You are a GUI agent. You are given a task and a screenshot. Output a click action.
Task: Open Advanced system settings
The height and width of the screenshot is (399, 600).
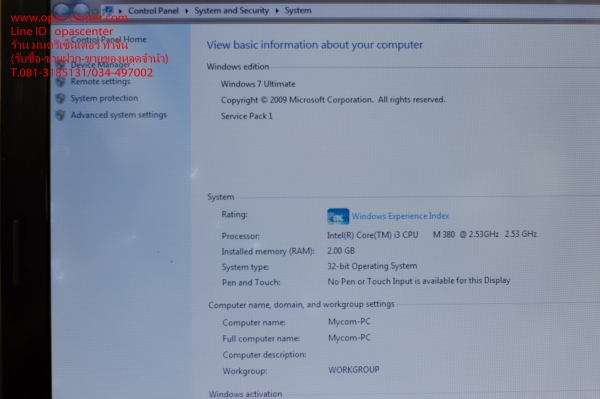[x=119, y=115]
